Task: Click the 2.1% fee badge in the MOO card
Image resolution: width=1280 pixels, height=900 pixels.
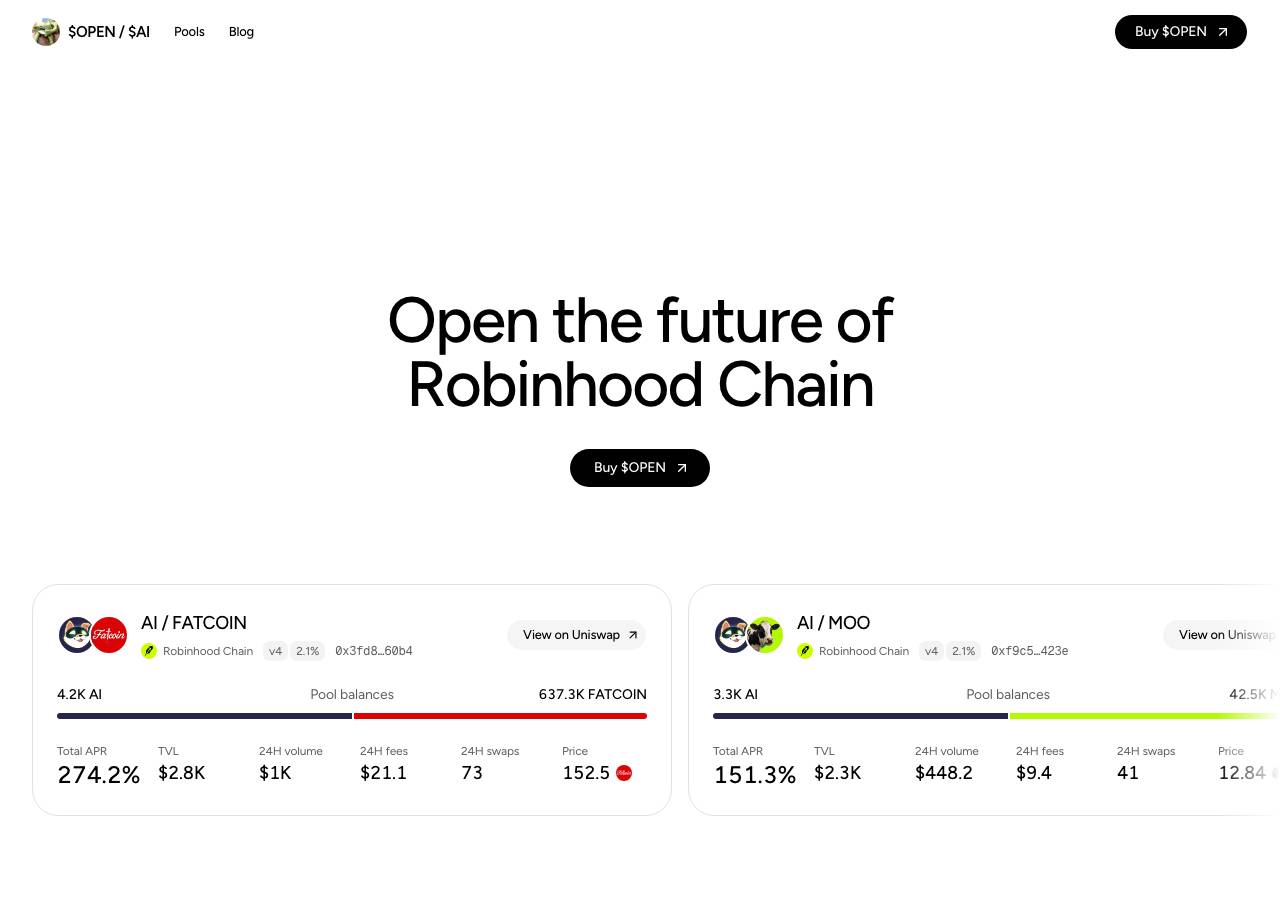Action: [963, 651]
